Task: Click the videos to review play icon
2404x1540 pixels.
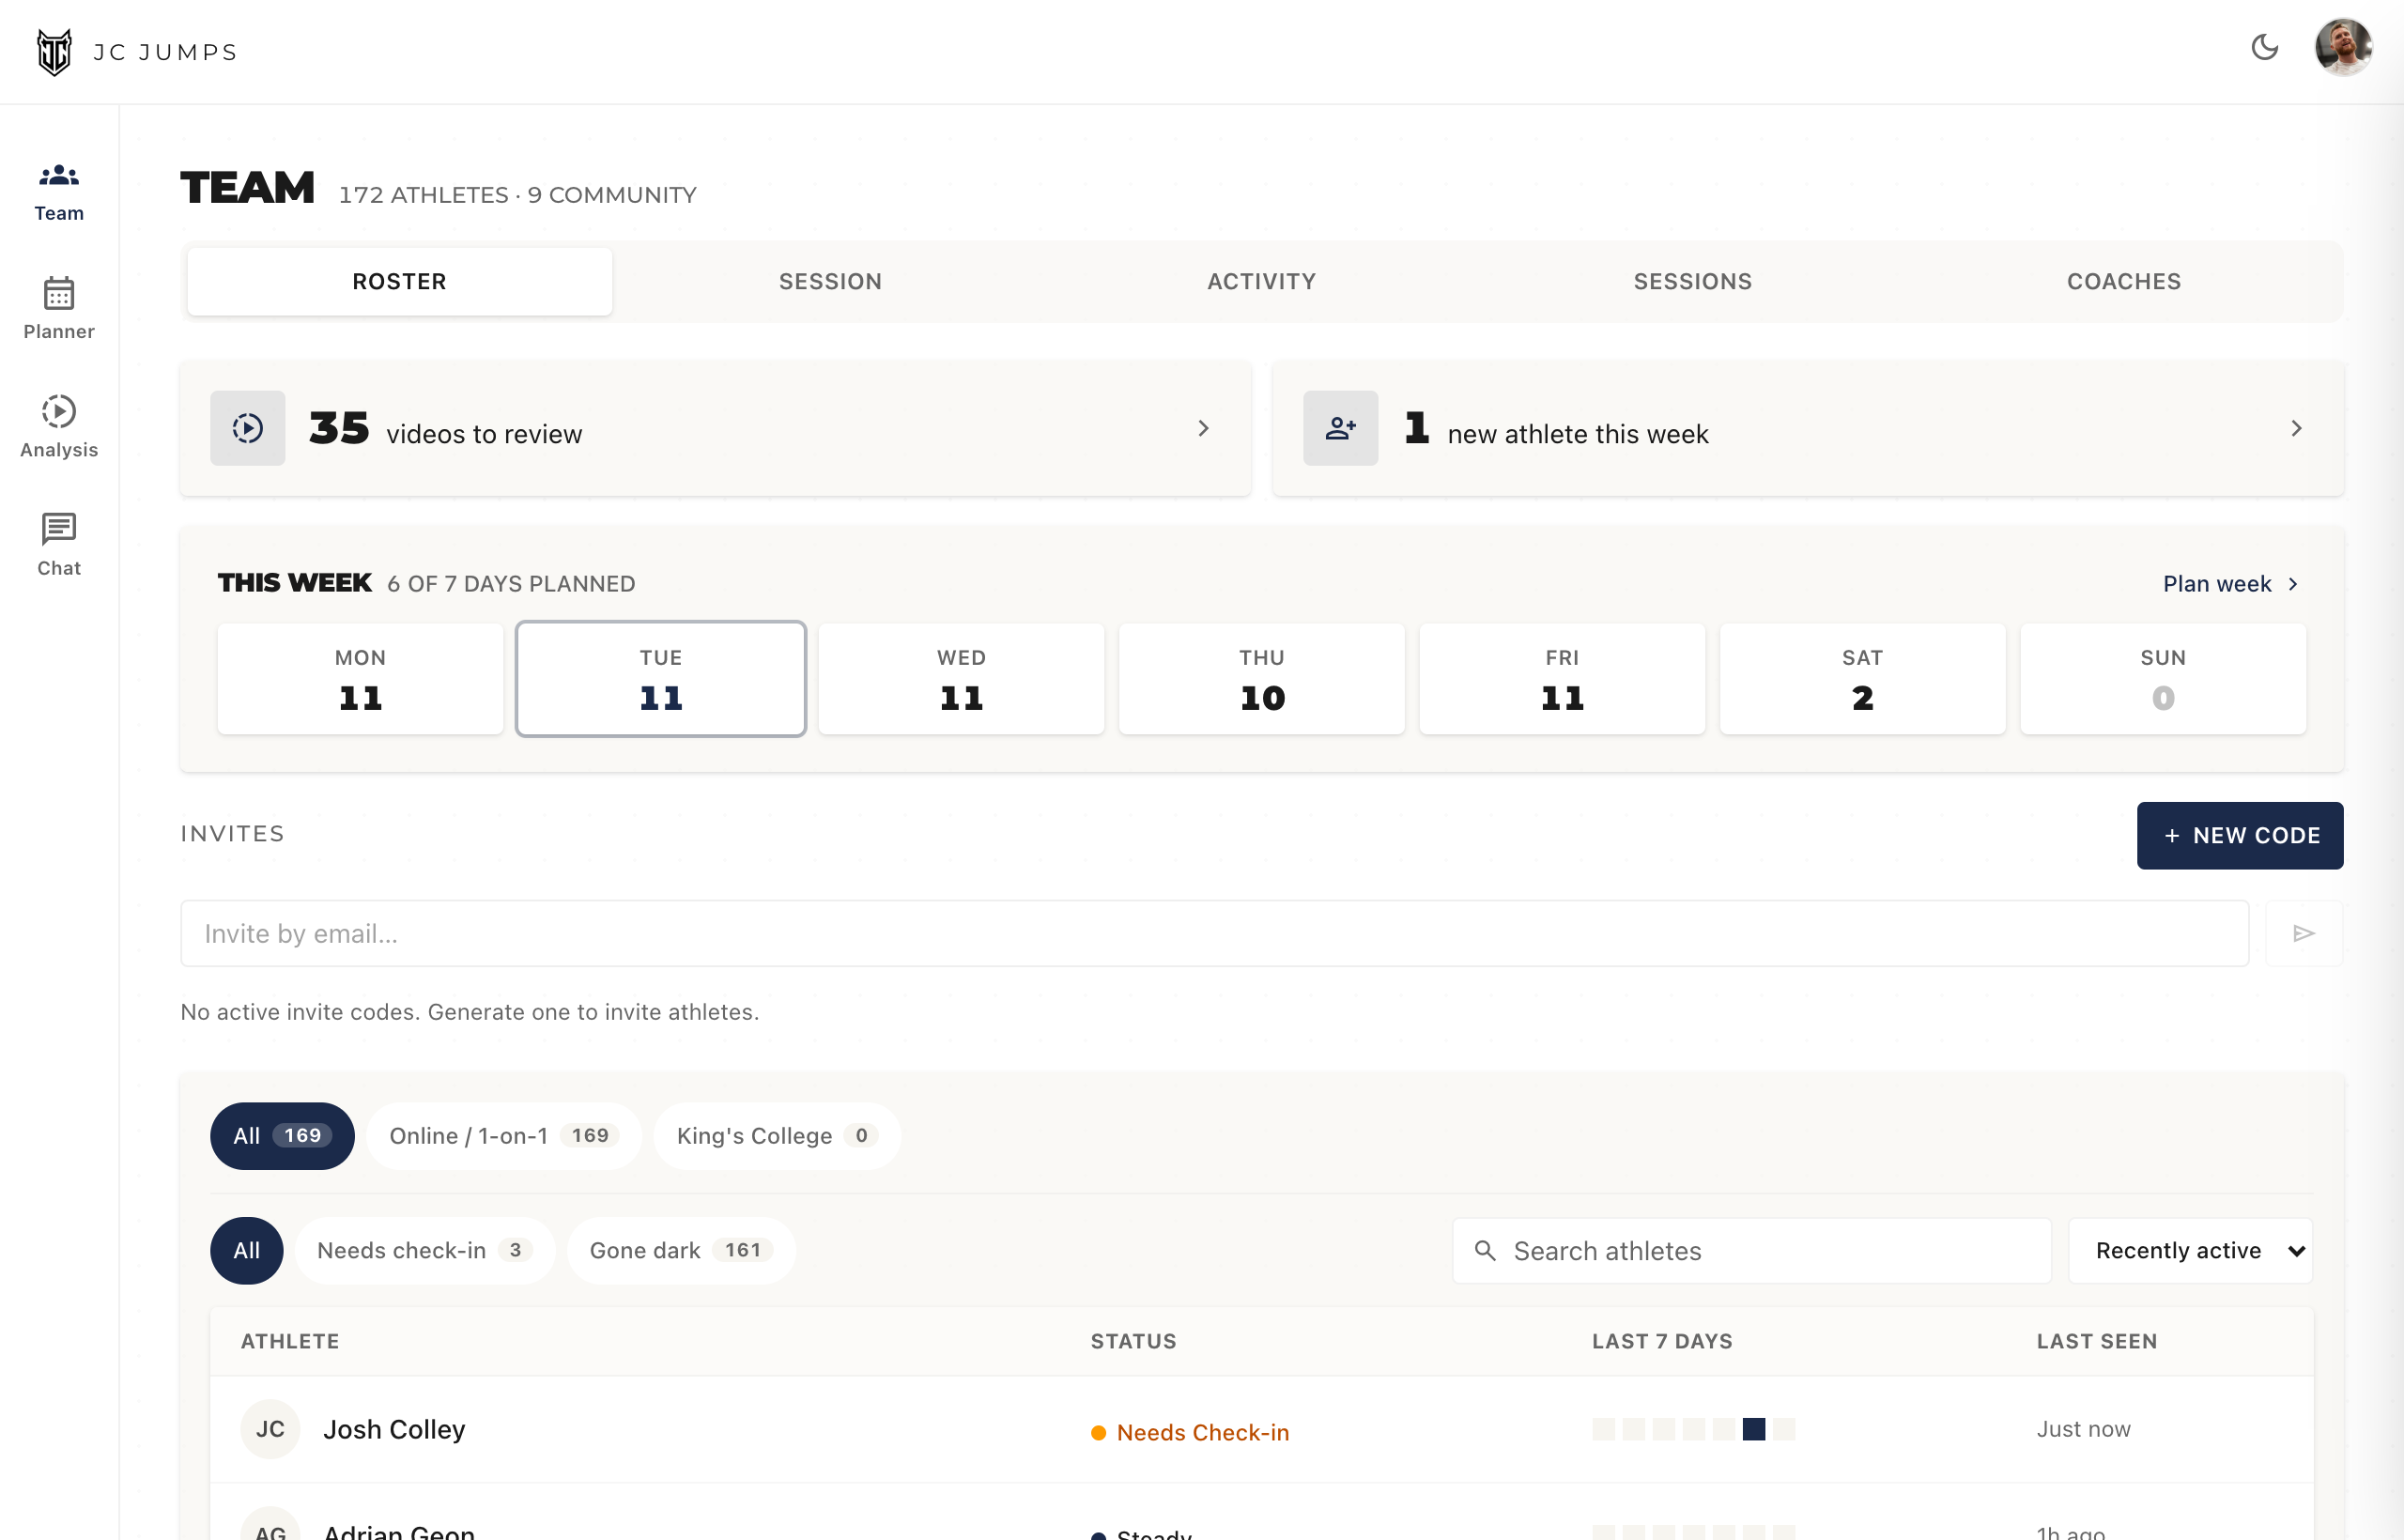Action: pos(248,428)
